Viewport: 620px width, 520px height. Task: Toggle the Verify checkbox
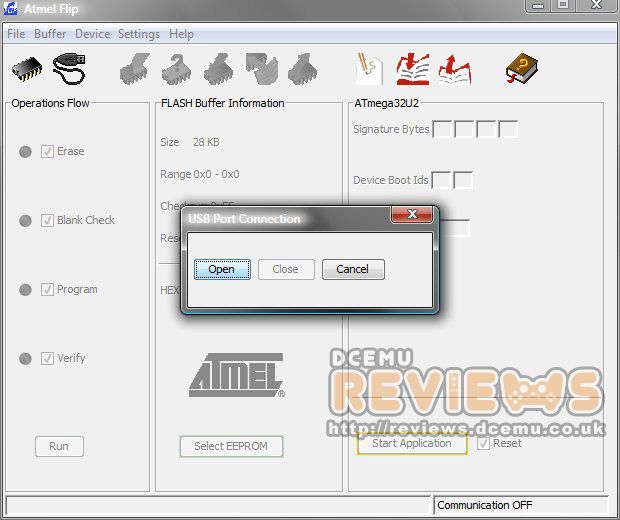click(47, 359)
